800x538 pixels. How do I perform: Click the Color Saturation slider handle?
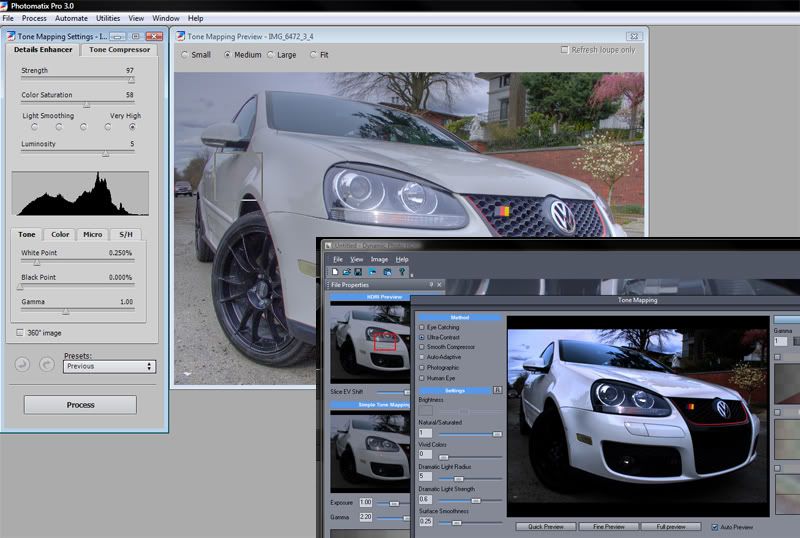point(86,105)
